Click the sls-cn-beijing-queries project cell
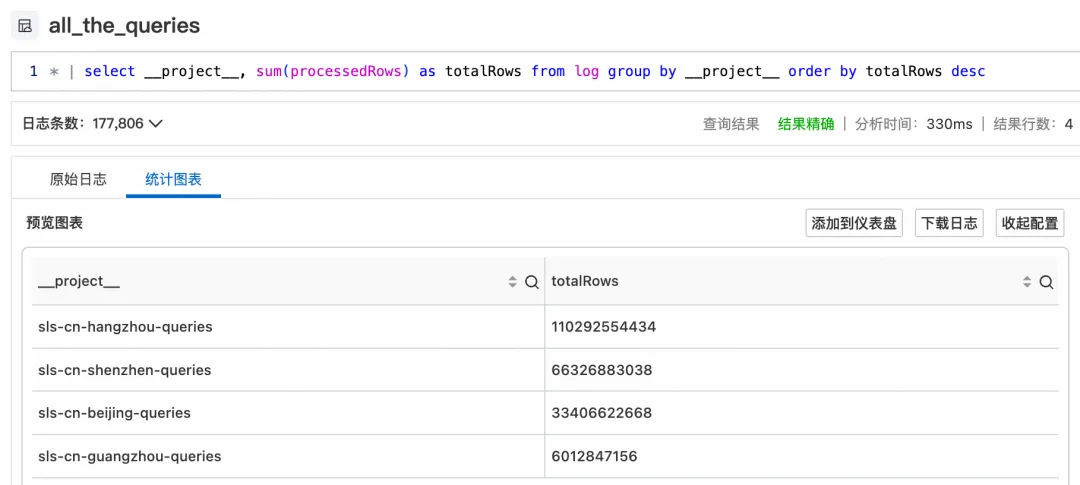The width and height of the screenshot is (1080, 485). tap(114, 413)
